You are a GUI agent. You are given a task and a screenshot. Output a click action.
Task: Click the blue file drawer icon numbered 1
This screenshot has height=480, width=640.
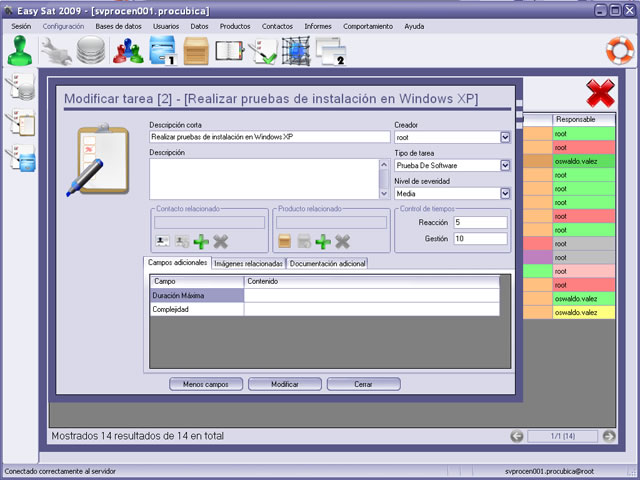[163, 51]
